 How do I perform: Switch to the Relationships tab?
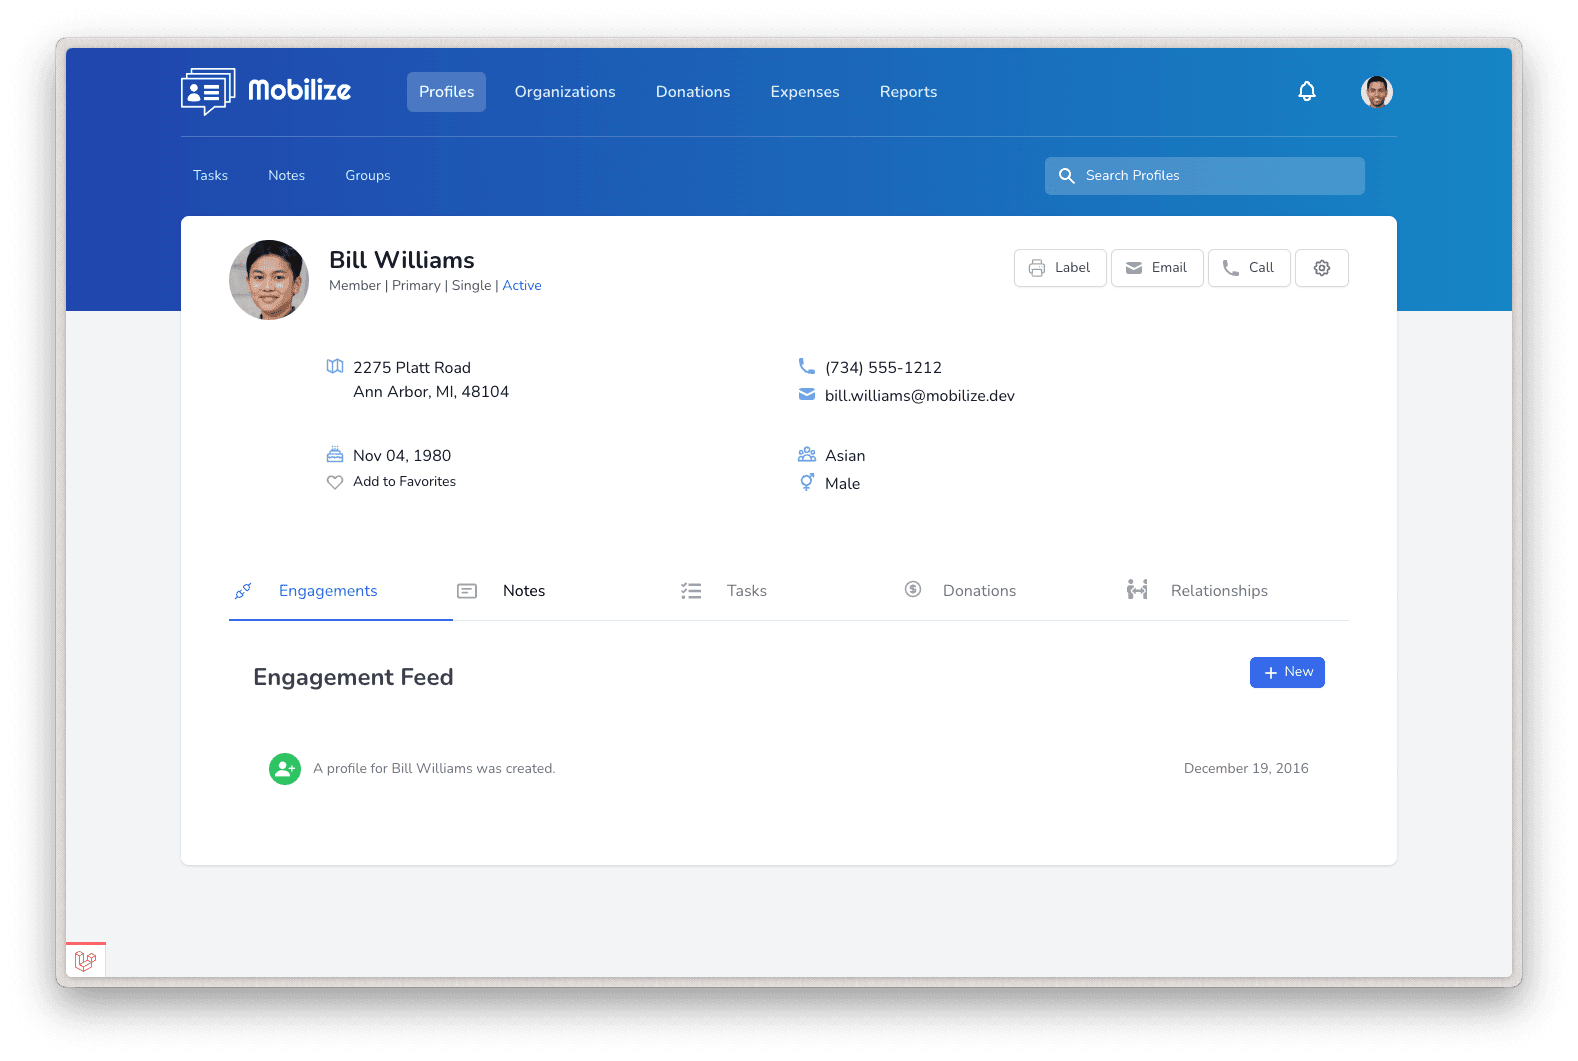pyautogui.click(x=1237, y=591)
